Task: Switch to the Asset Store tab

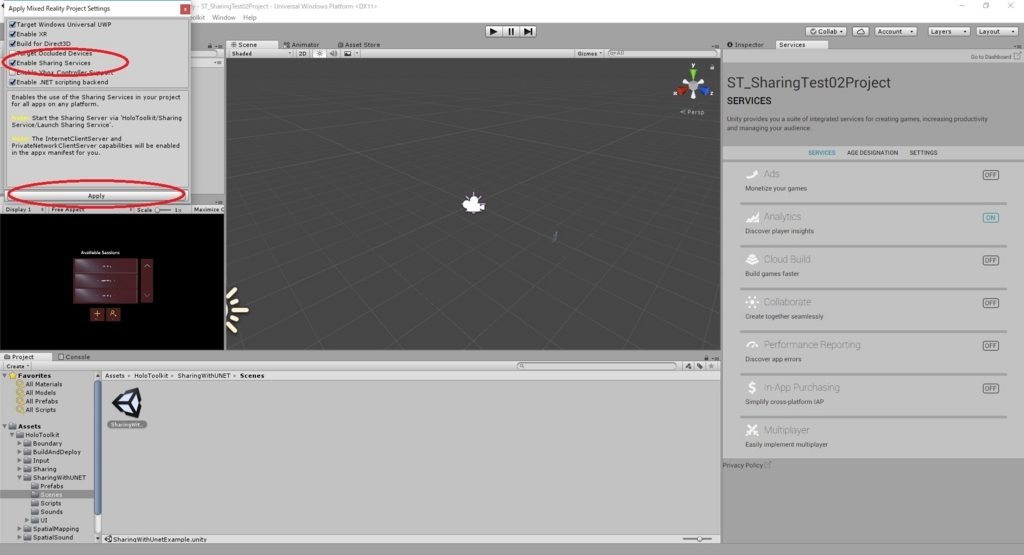Action: pos(359,45)
